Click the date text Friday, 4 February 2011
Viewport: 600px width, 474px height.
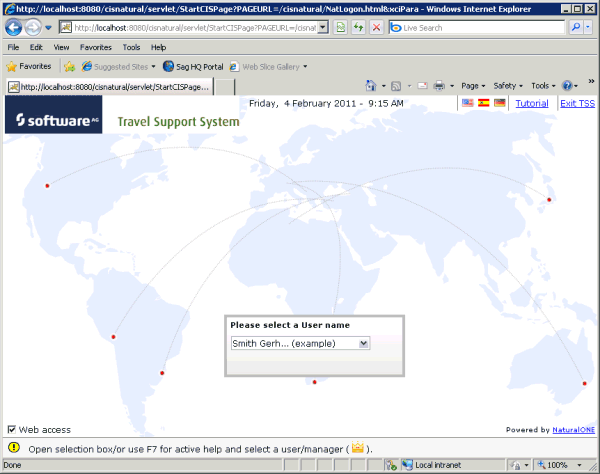click(x=302, y=103)
